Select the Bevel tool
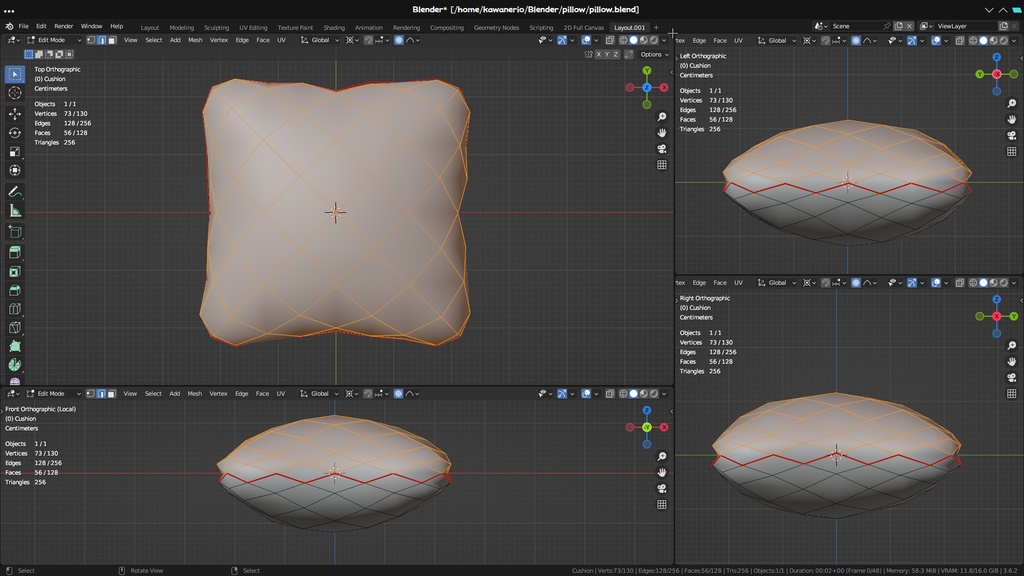Image resolution: width=1024 pixels, height=576 pixels. click(x=15, y=290)
